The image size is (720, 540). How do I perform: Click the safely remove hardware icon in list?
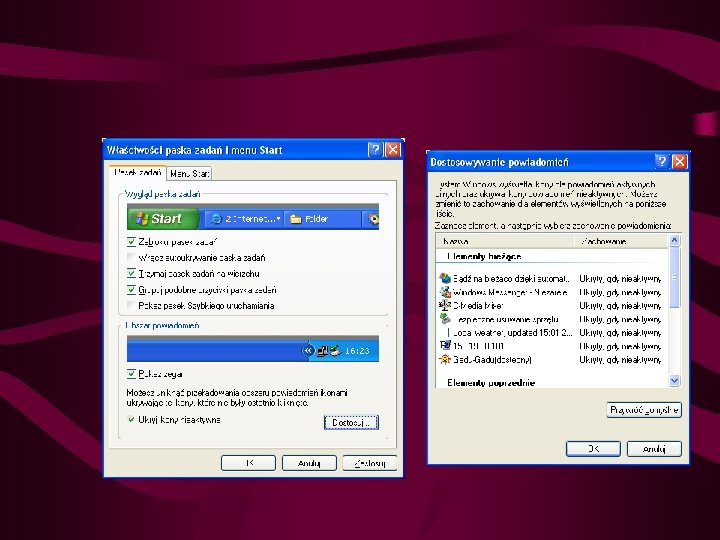coord(445,319)
